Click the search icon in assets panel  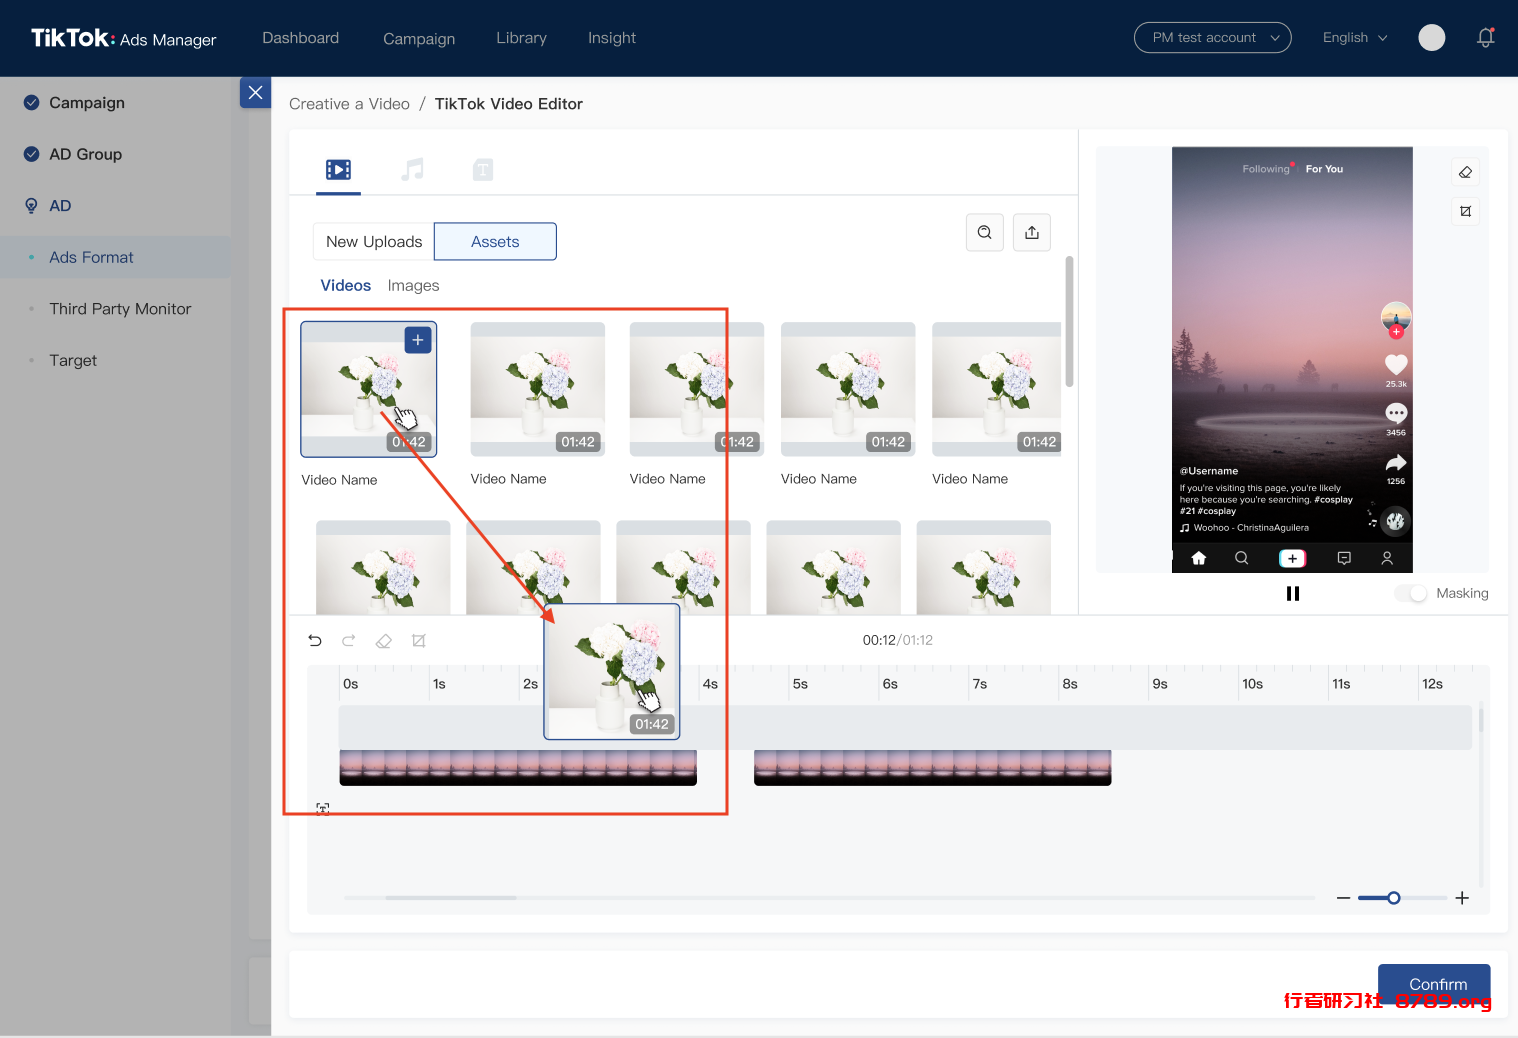tap(985, 232)
